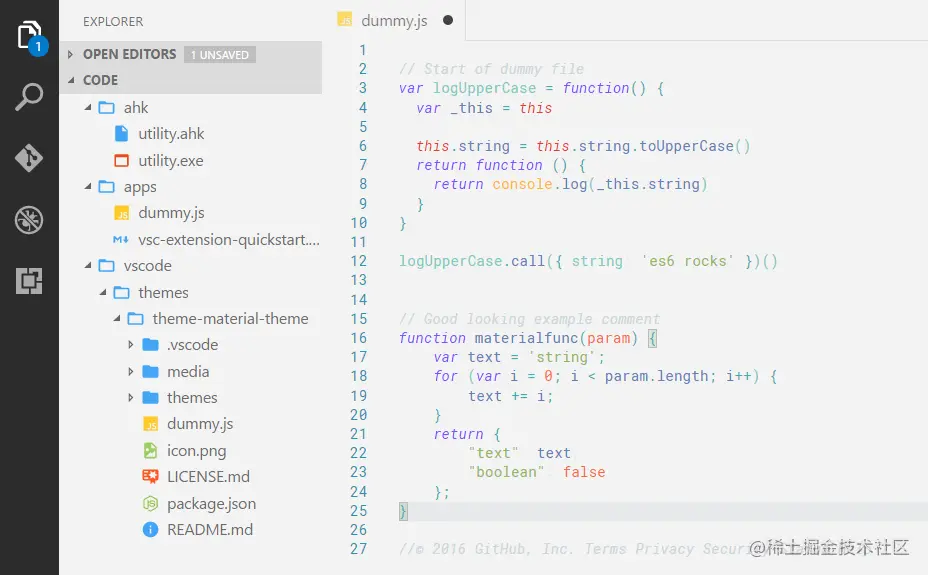Expand the OPEN EDITORS section
Screen dimensions: 928x575
(x=129, y=54)
